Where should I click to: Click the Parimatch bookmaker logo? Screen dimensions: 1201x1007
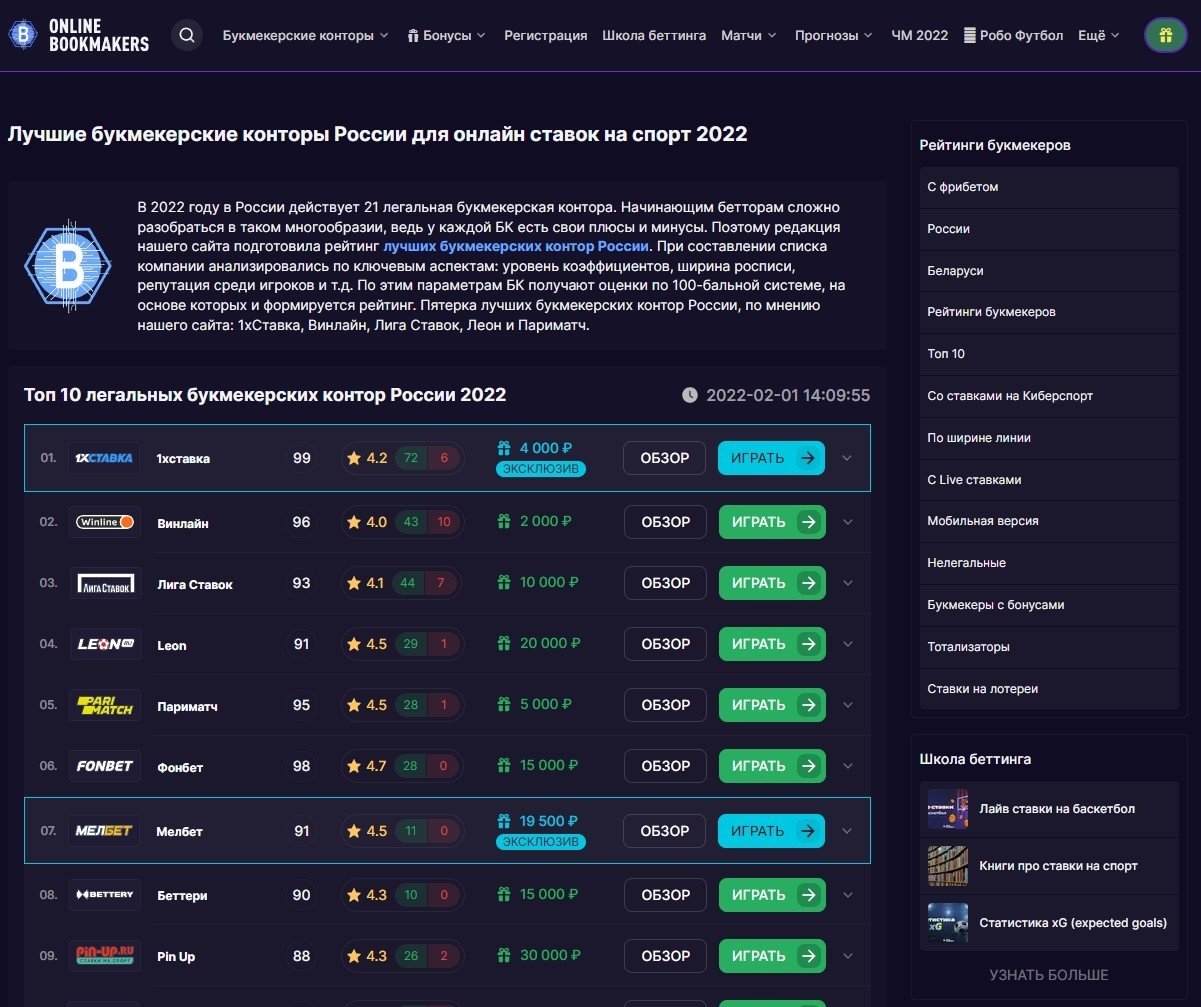[x=104, y=705]
